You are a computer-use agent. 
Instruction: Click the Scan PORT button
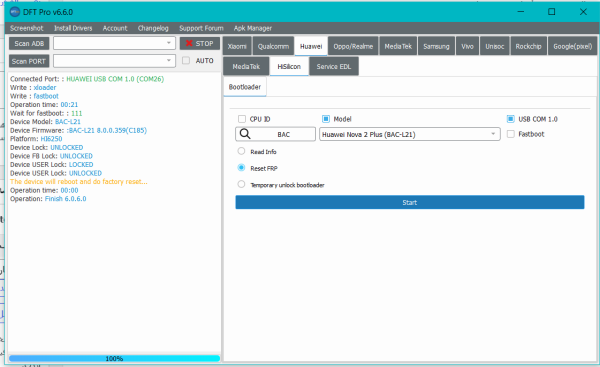[x=29, y=61]
